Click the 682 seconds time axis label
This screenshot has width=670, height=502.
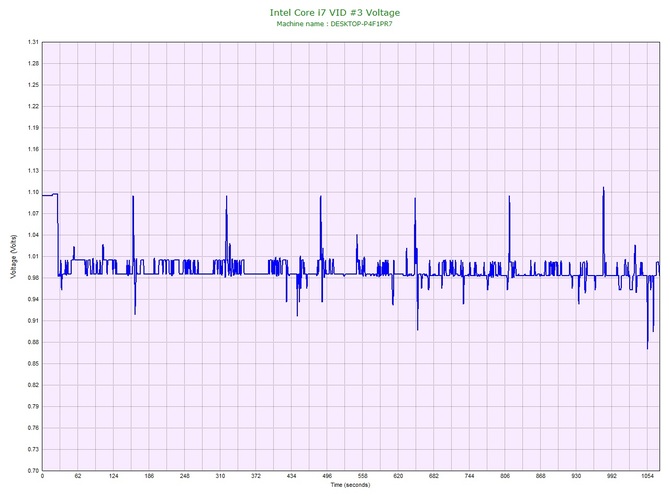click(434, 476)
